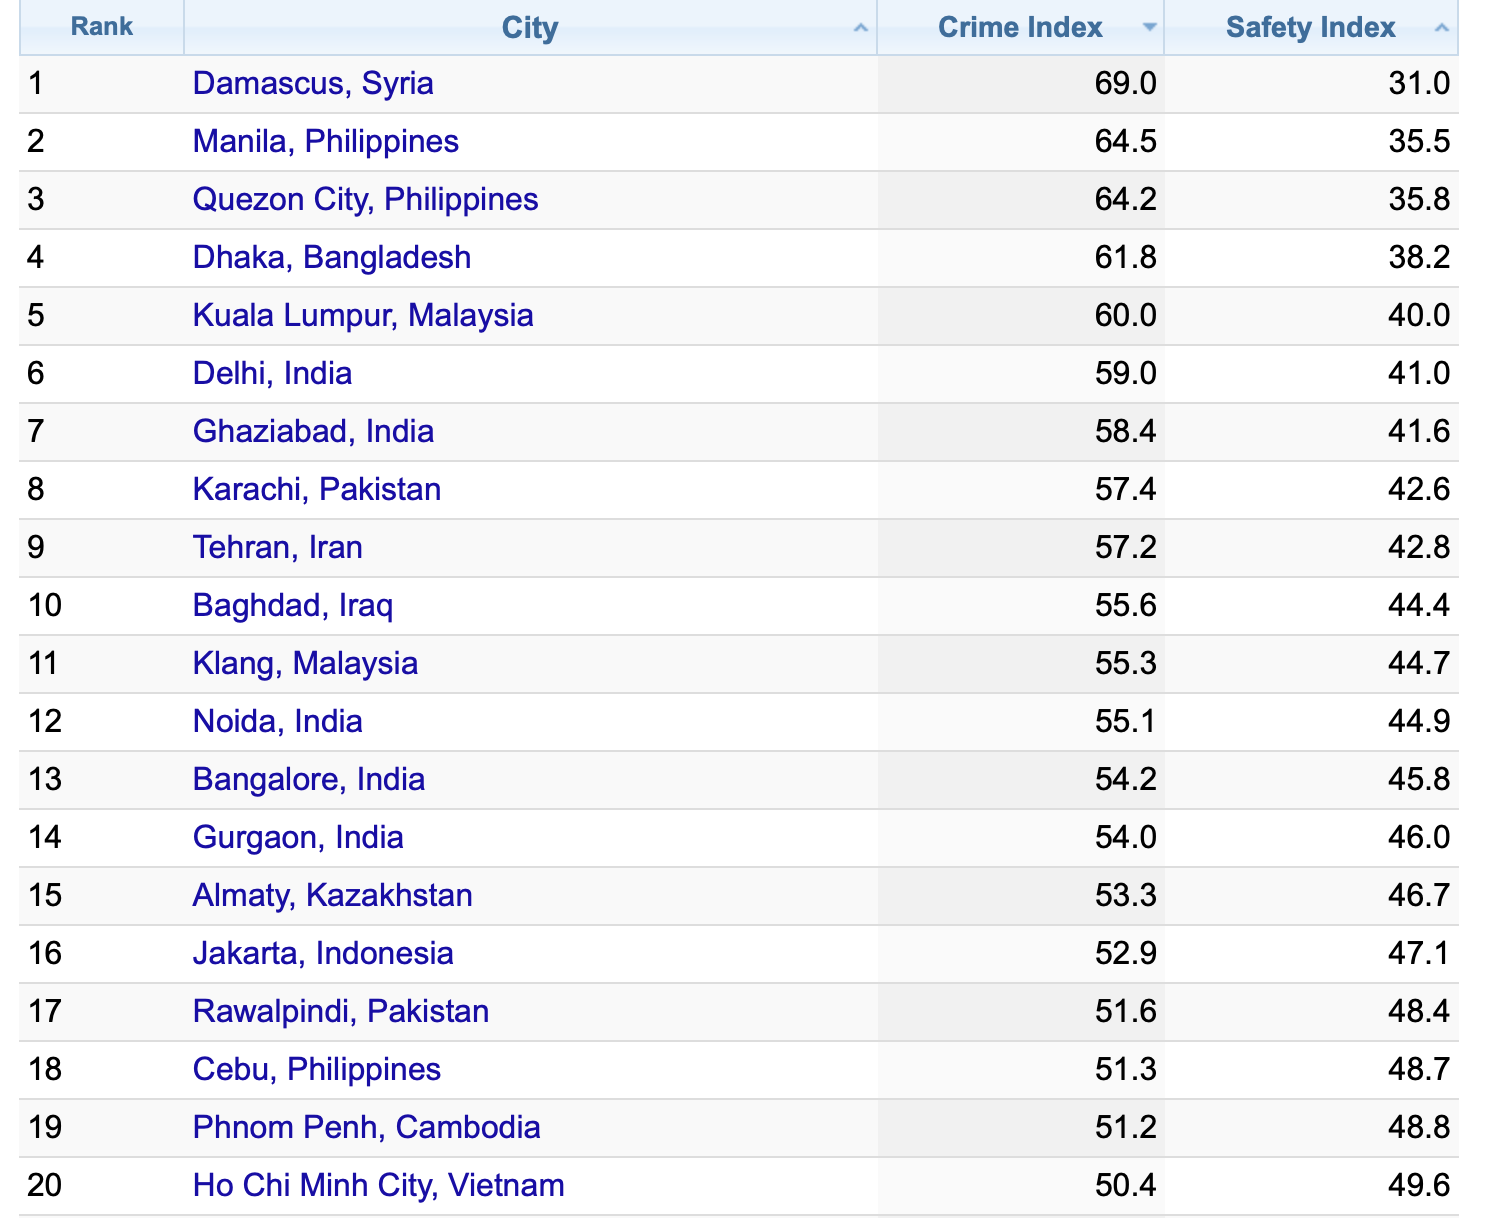Select safety index value 49.6 for Ho Chi Minh City
Screen dimensions: 1488x1218
click(x=1419, y=1185)
